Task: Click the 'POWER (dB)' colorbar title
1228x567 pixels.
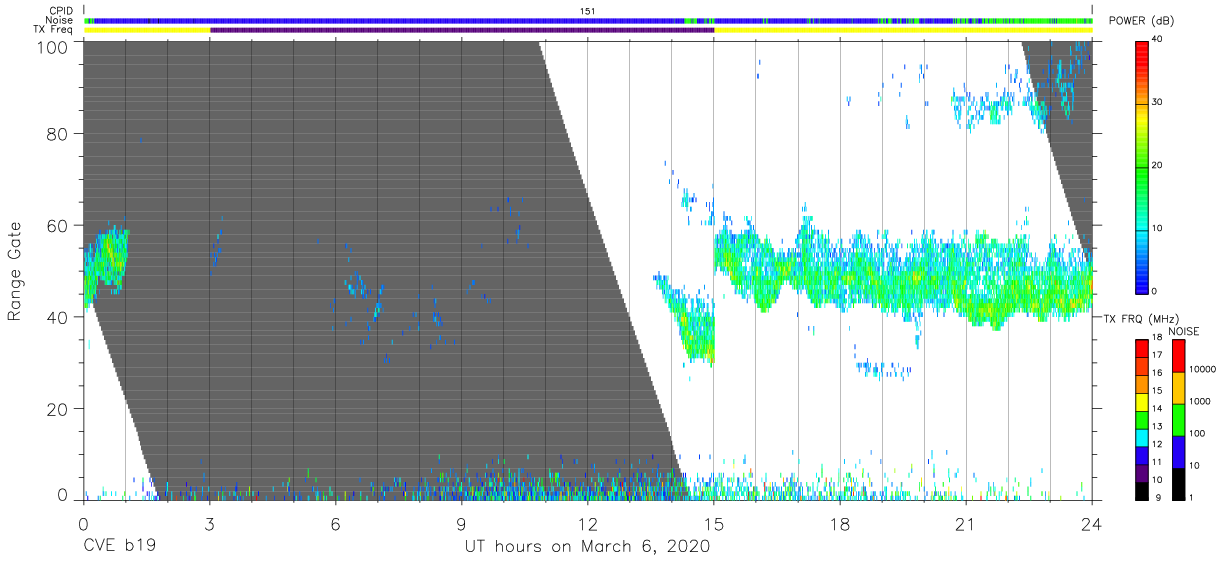Action: click(x=1140, y=21)
